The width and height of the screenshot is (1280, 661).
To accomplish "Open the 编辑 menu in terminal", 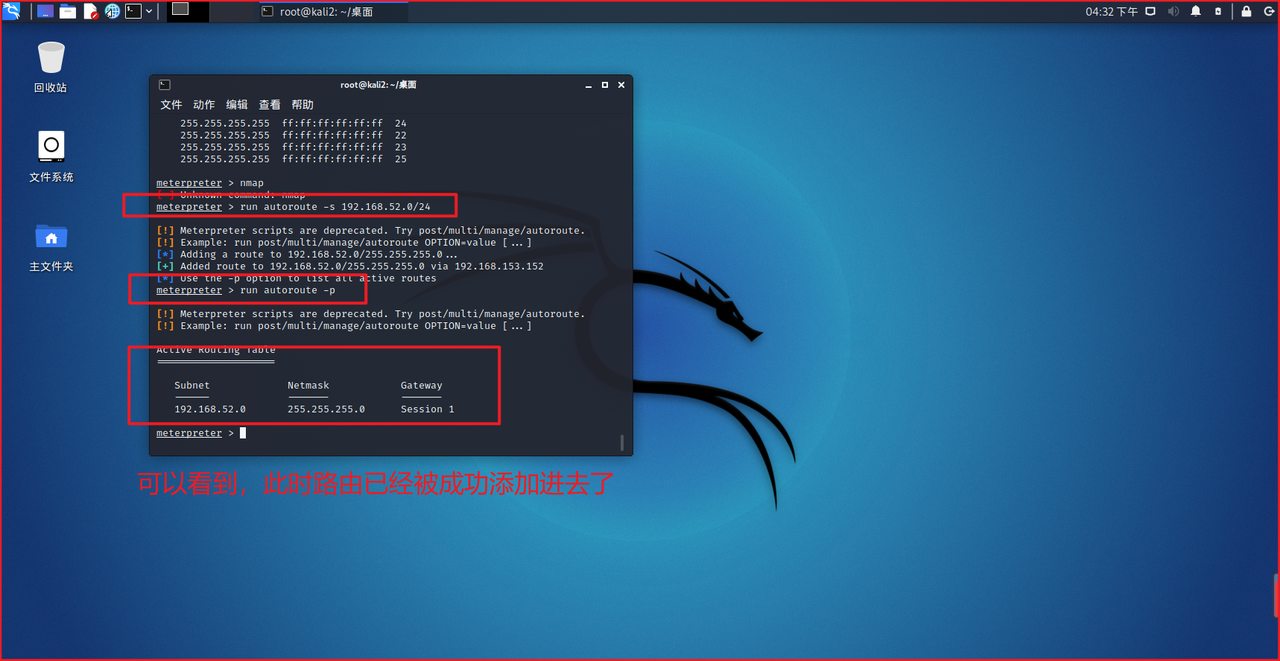I will pos(237,104).
